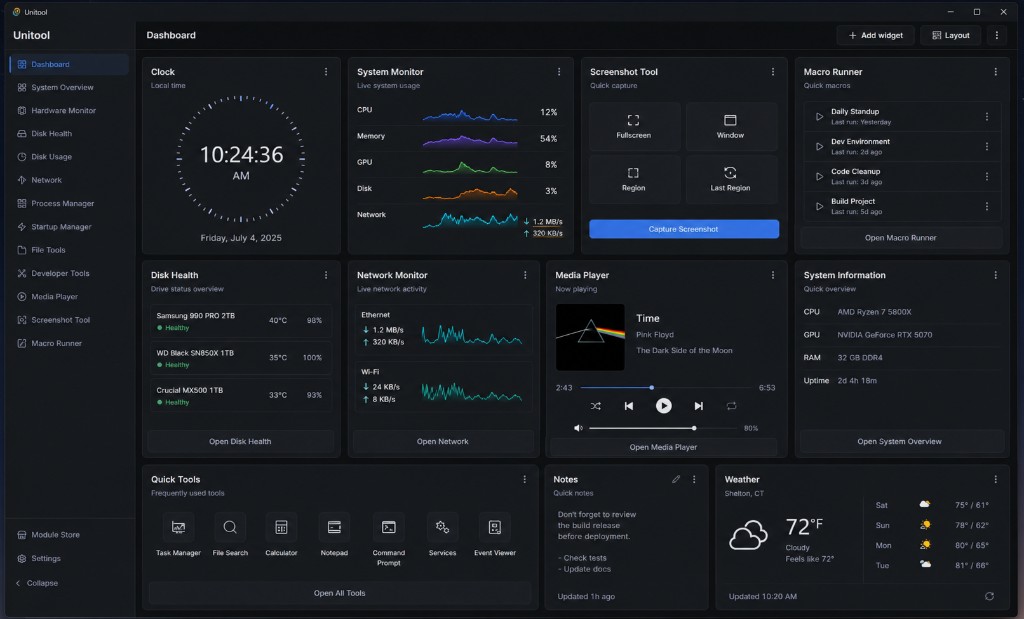
Task: Run the Dev Environment macro
Action: click(x=819, y=147)
